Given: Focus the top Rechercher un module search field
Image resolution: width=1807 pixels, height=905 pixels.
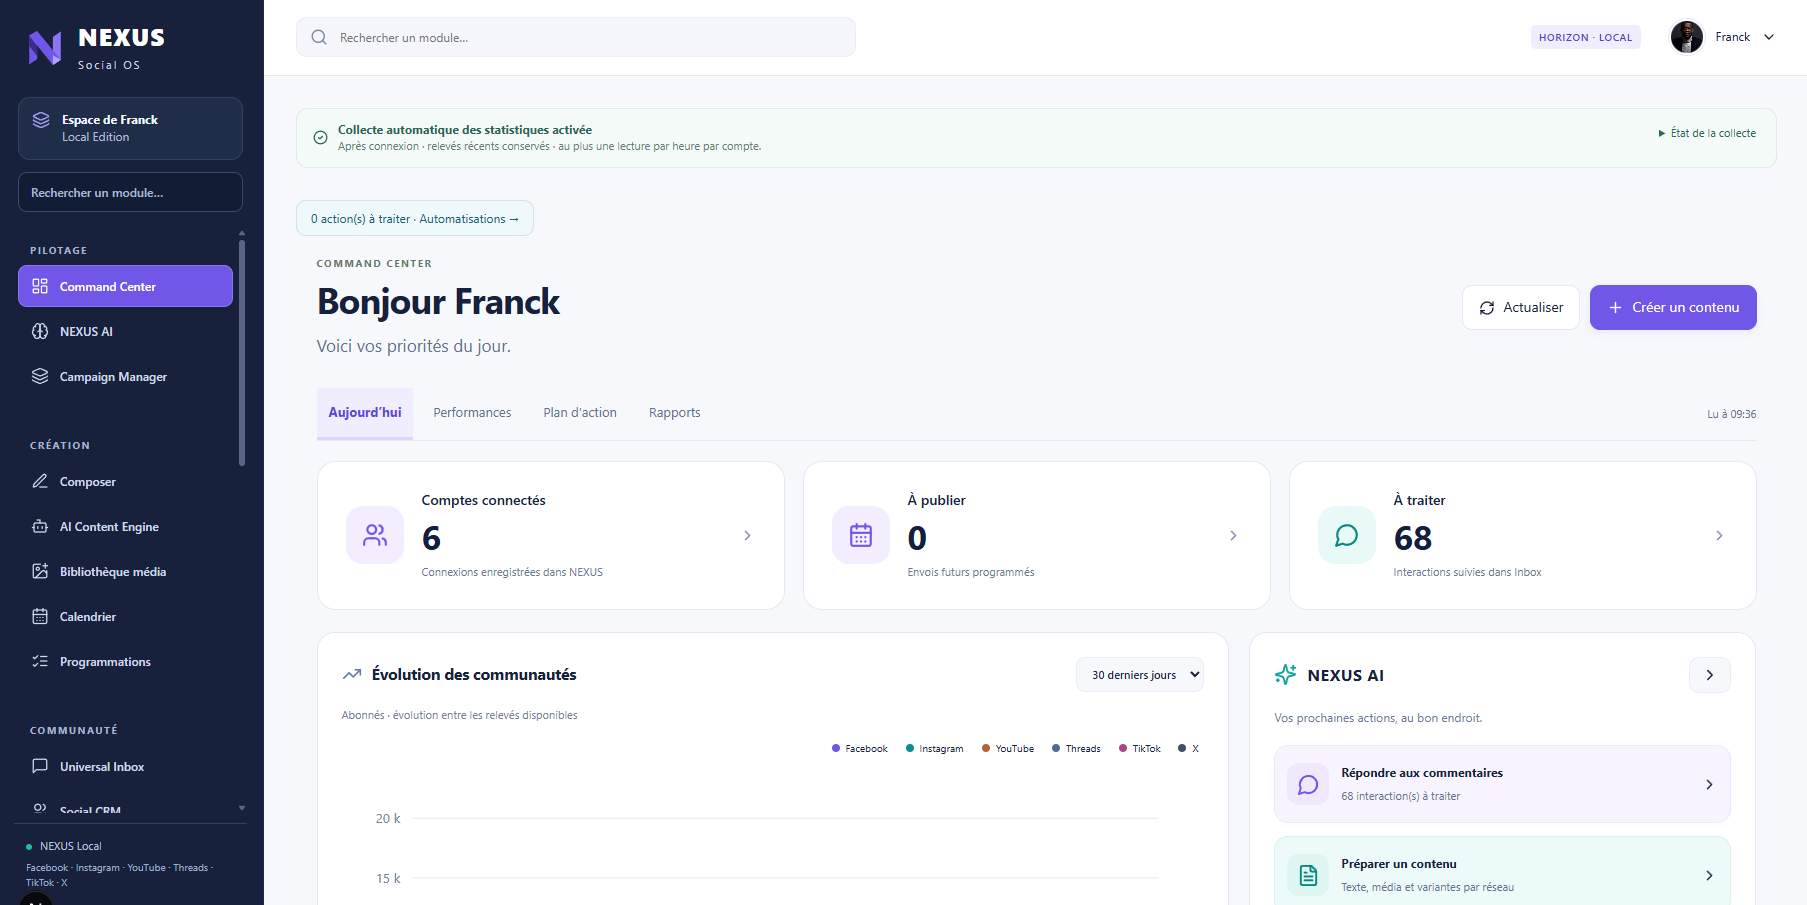Looking at the screenshot, I should pos(576,37).
